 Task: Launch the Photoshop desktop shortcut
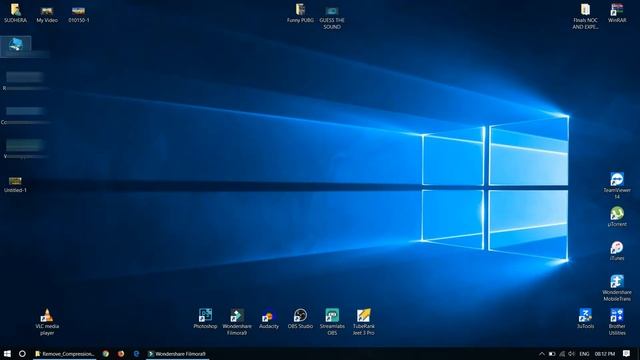(x=205, y=319)
